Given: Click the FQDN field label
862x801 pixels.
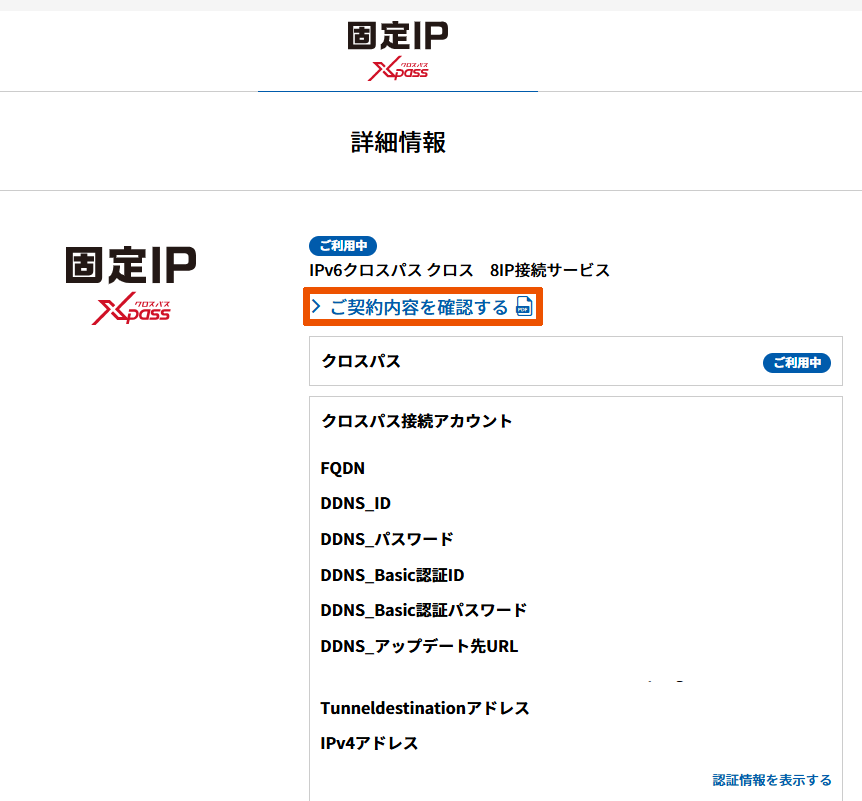Looking at the screenshot, I should [342, 468].
